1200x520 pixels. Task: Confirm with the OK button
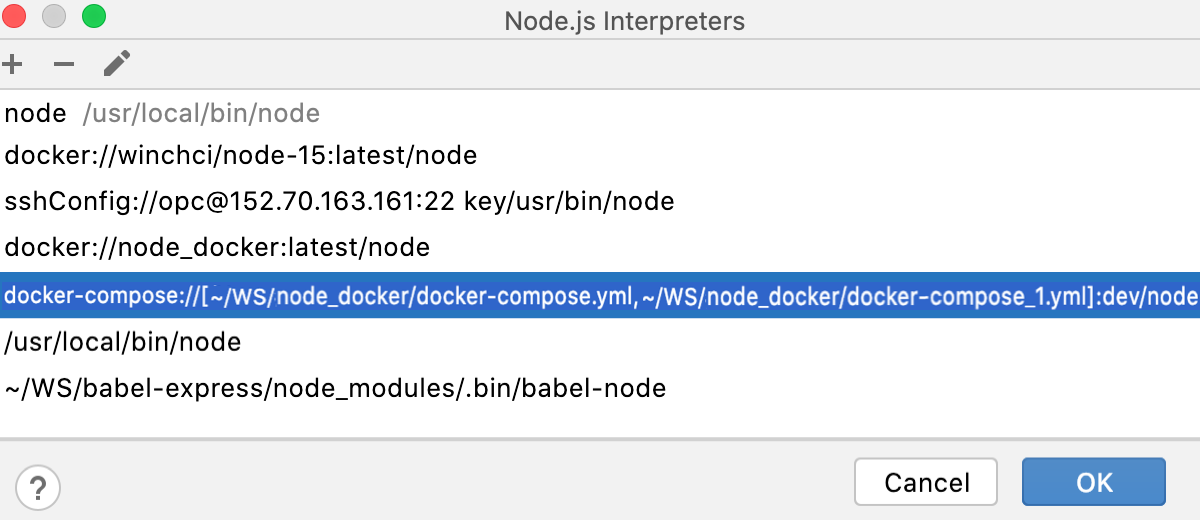tap(1094, 483)
